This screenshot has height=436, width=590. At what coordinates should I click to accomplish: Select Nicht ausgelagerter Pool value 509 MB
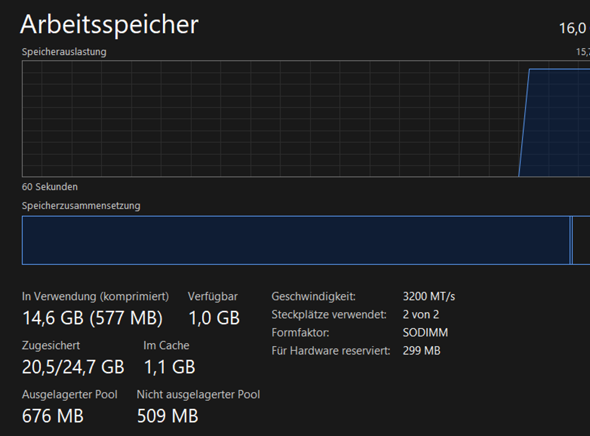[167, 416]
